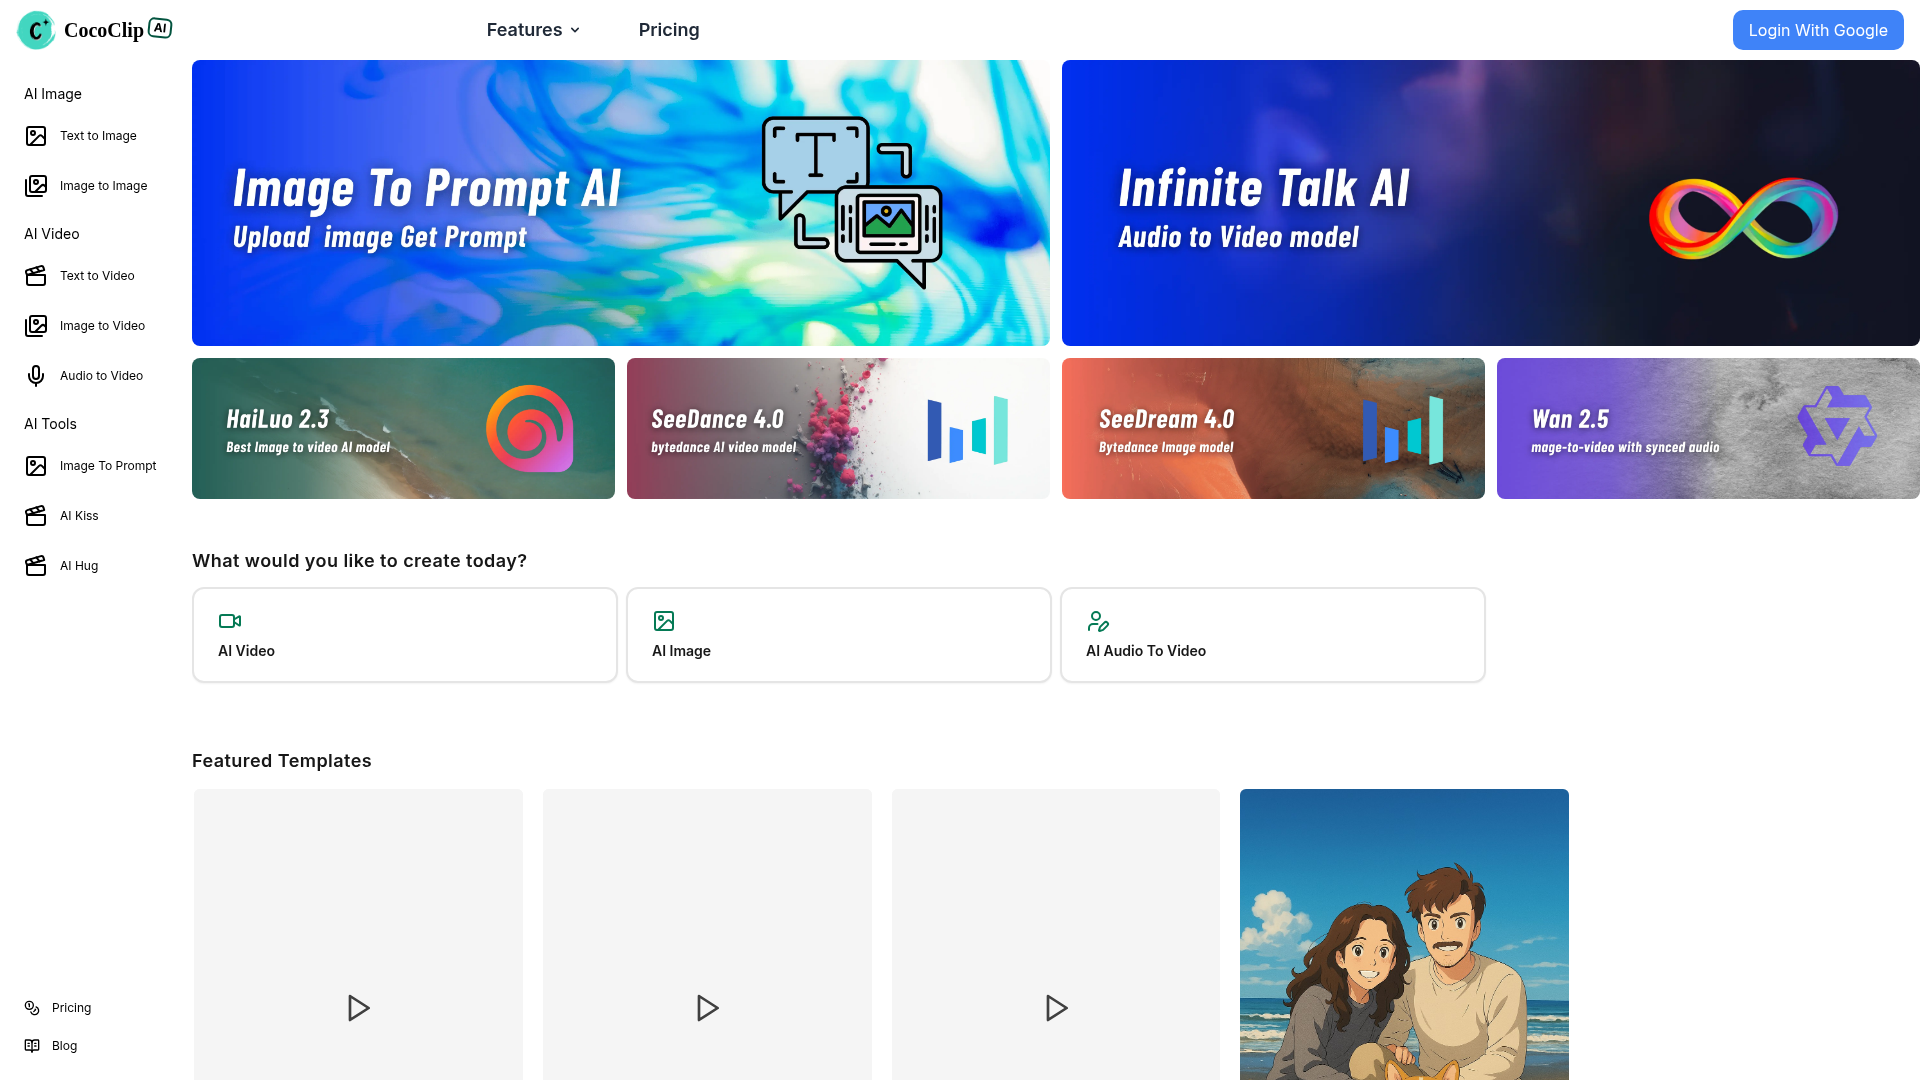The height and width of the screenshot is (1080, 1920).
Task: Click the Image To Prompt sidebar icon
Action: click(x=36, y=466)
